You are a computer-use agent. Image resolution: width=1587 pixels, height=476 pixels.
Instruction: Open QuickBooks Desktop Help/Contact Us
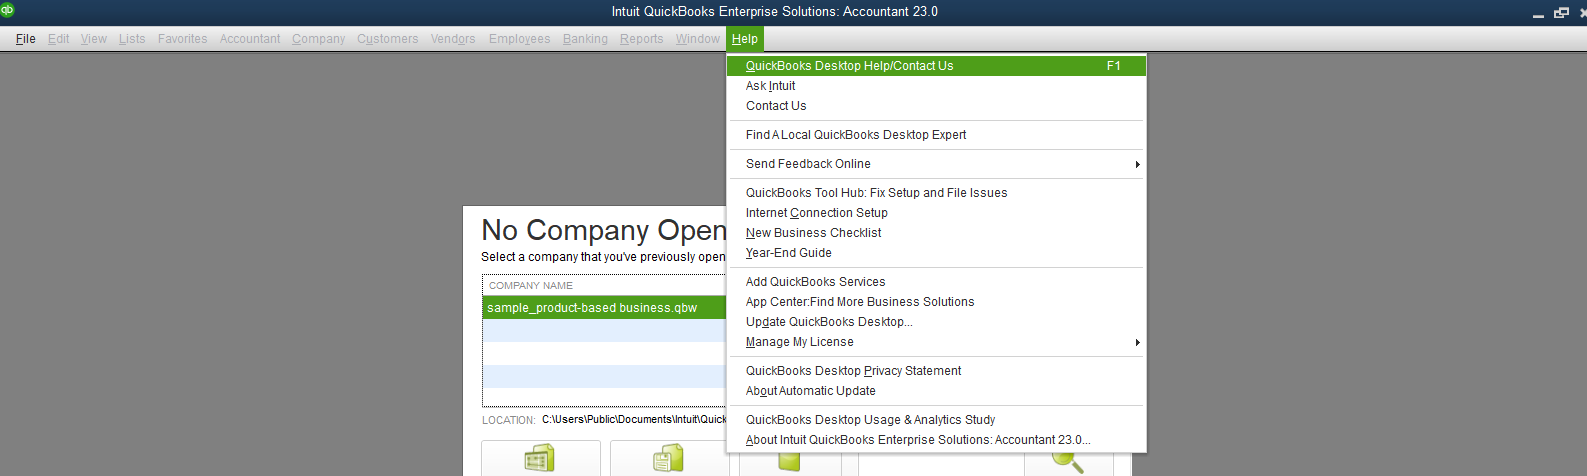coord(936,66)
